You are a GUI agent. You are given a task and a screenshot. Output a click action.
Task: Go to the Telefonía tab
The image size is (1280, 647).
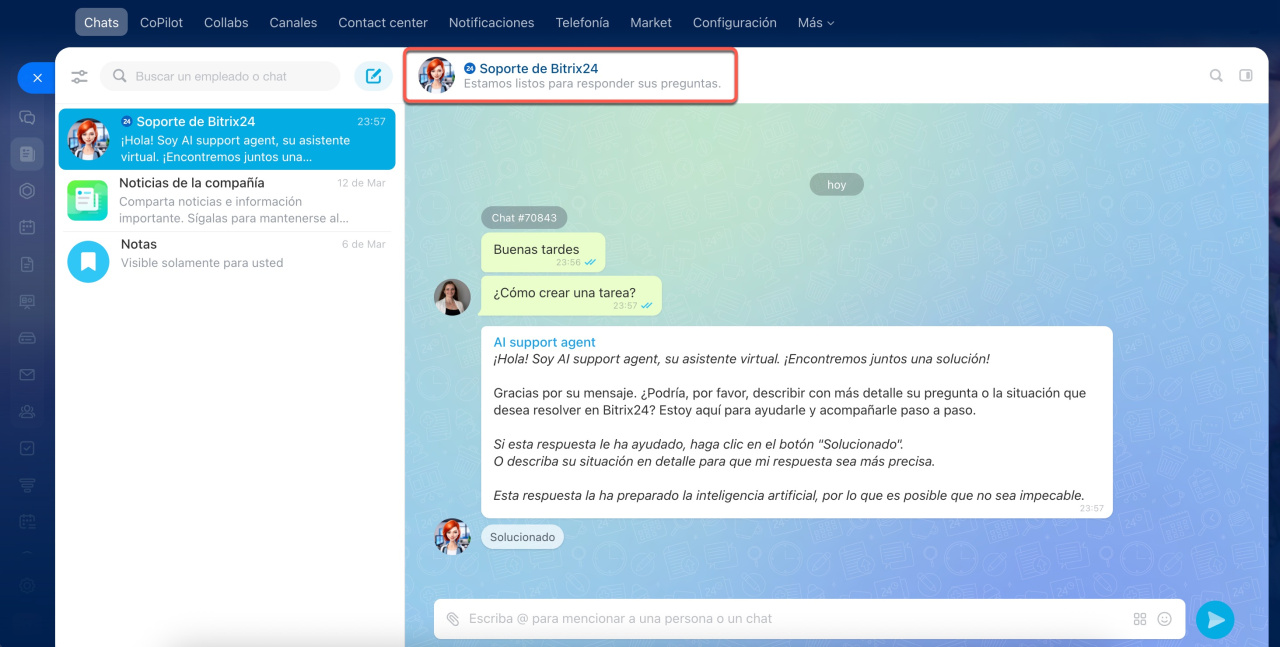[x=582, y=22]
